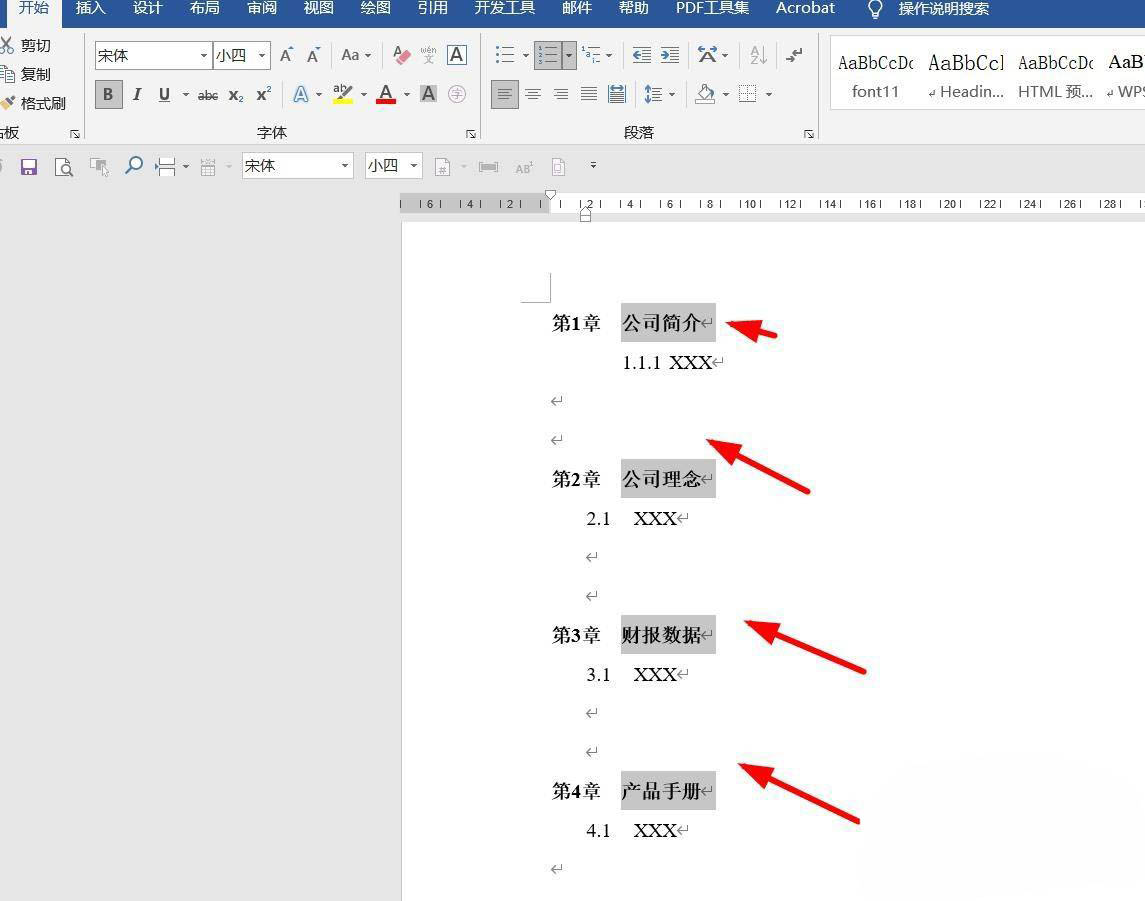Open font dialog launcher
This screenshot has width=1145, height=901.
[x=471, y=134]
